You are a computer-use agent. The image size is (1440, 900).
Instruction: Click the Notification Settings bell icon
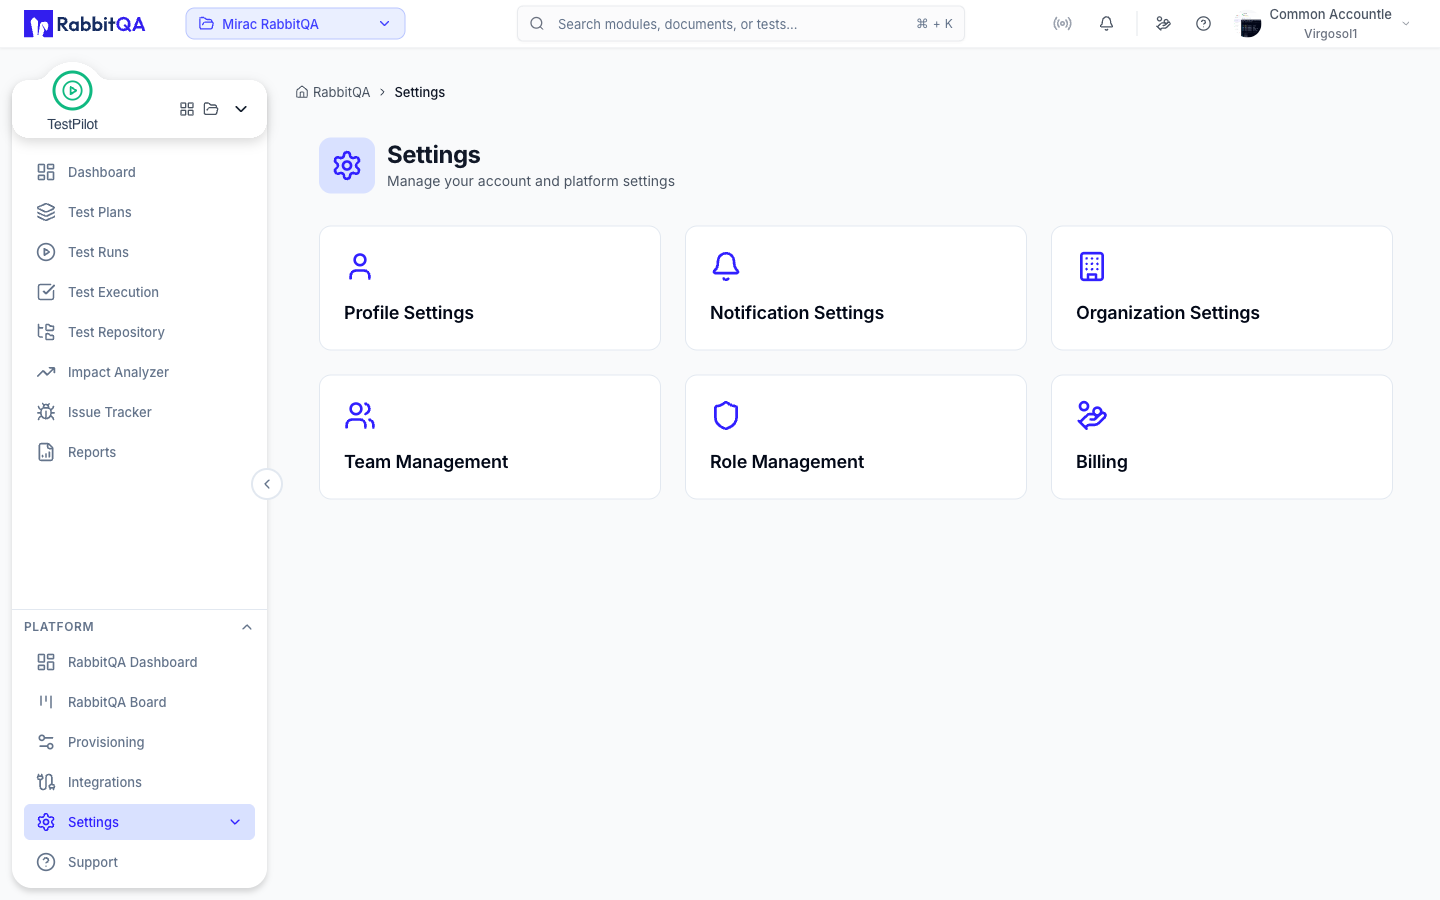click(726, 266)
